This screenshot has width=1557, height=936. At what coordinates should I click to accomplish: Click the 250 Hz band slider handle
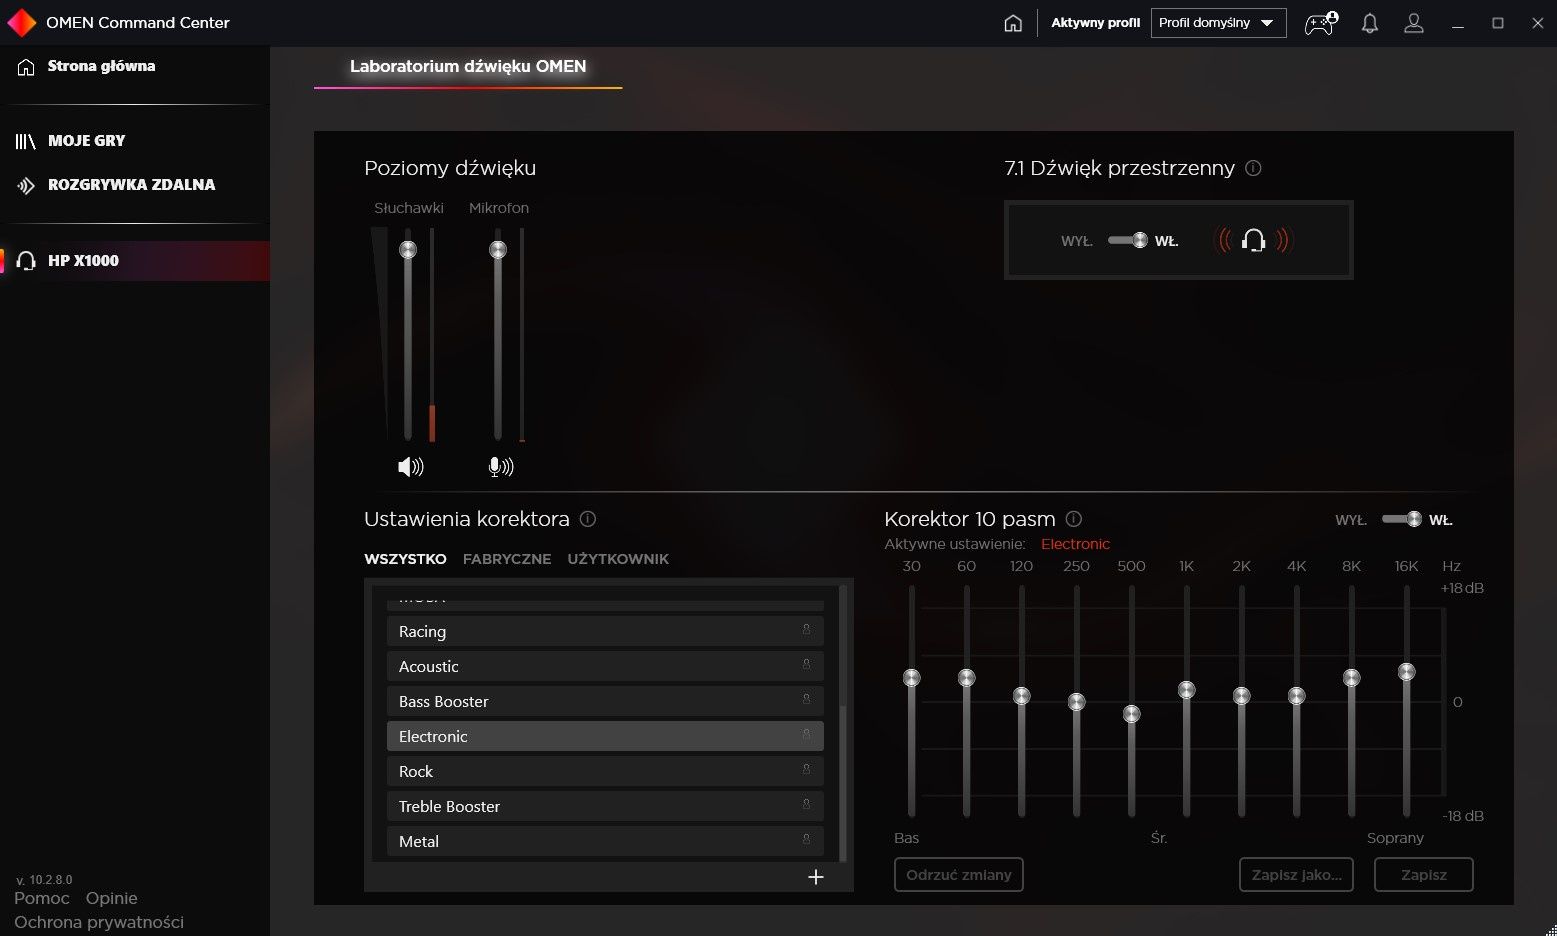(1077, 702)
